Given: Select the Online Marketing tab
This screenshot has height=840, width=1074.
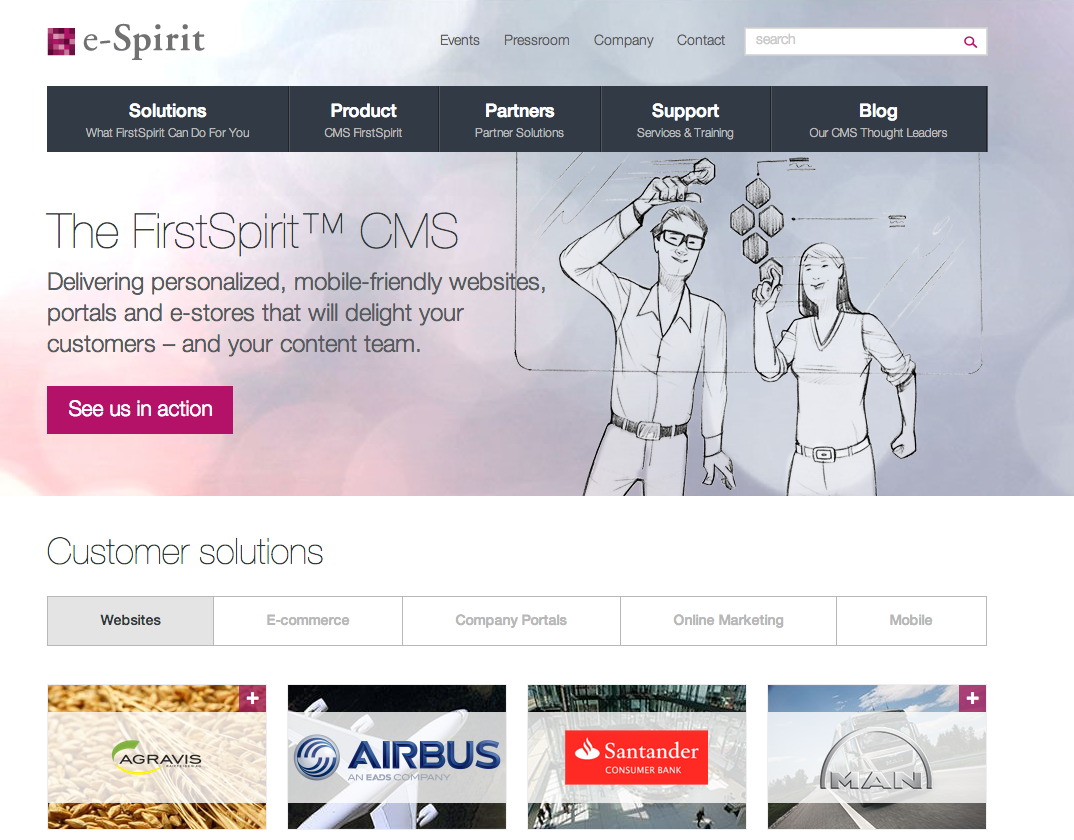Looking at the screenshot, I should (728, 621).
